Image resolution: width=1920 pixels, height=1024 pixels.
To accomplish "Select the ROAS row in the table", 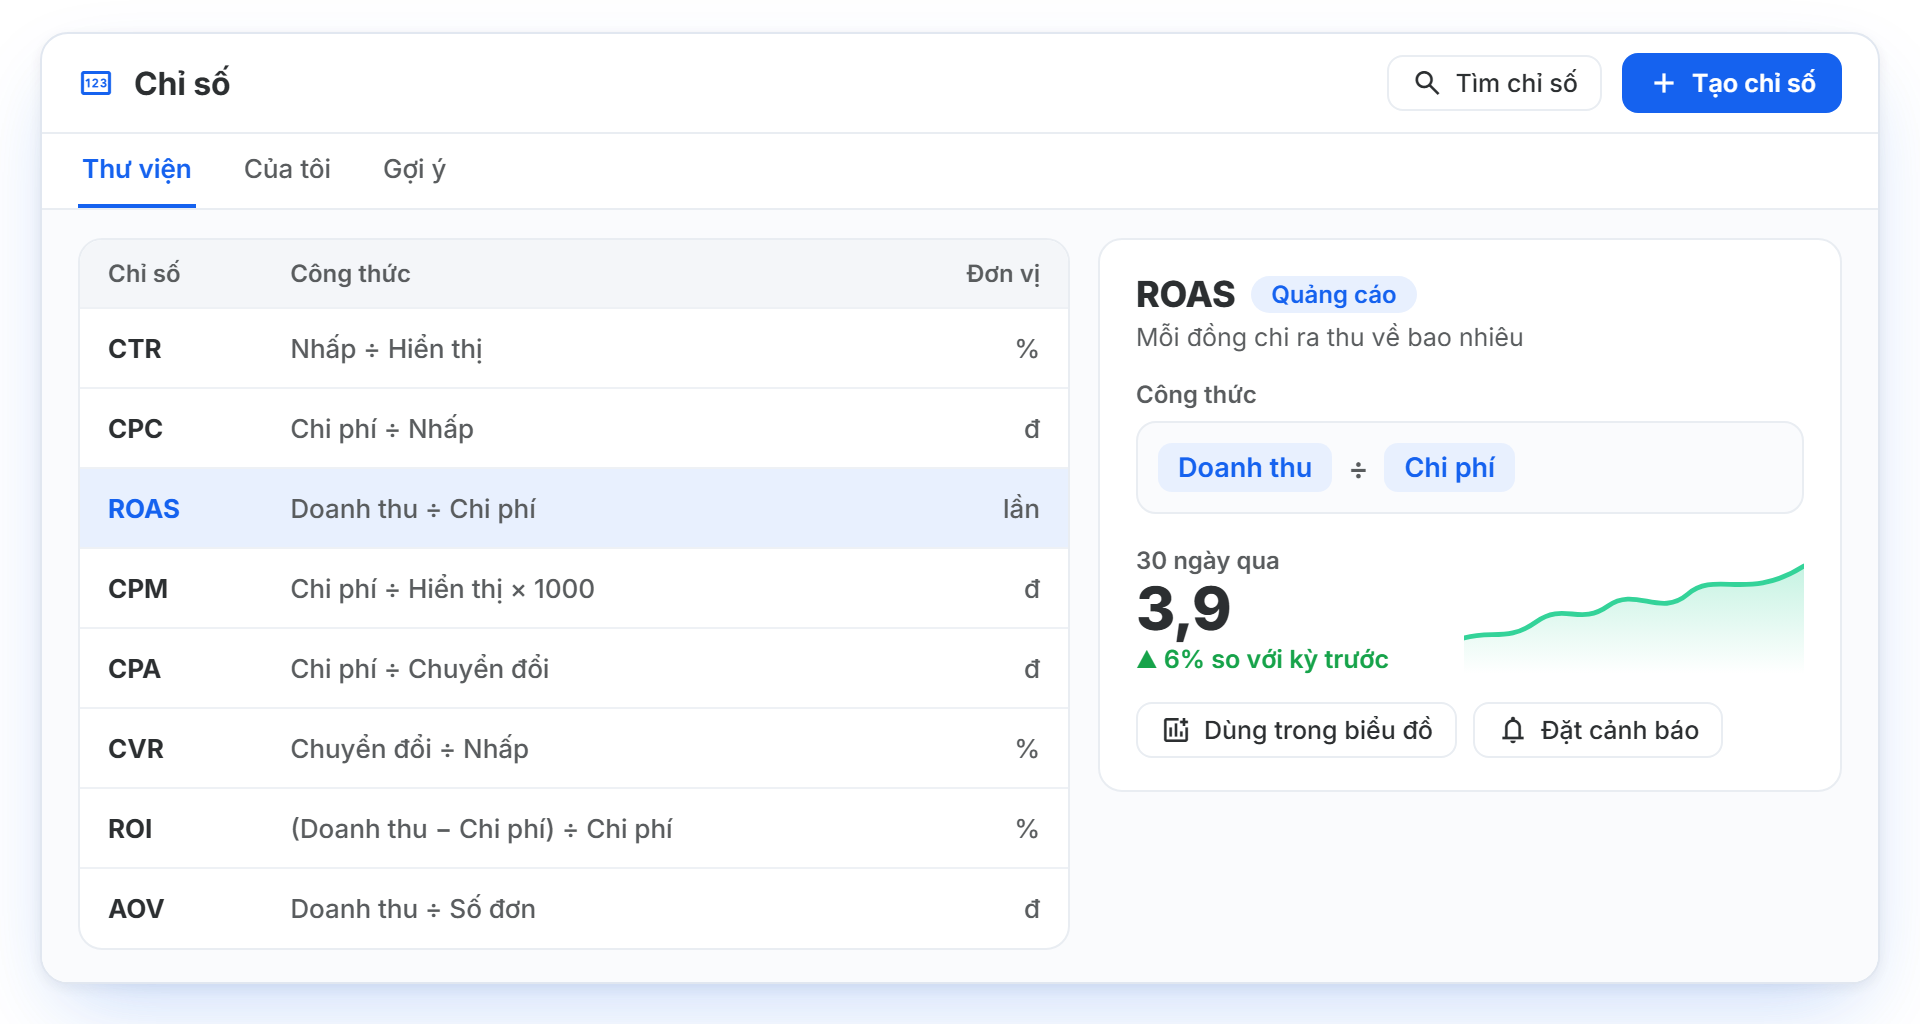I will click(574, 508).
